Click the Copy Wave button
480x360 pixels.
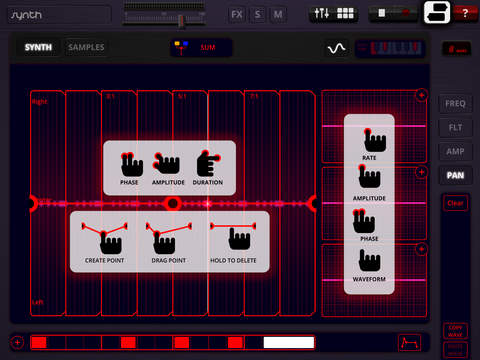(x=455, y=331)
